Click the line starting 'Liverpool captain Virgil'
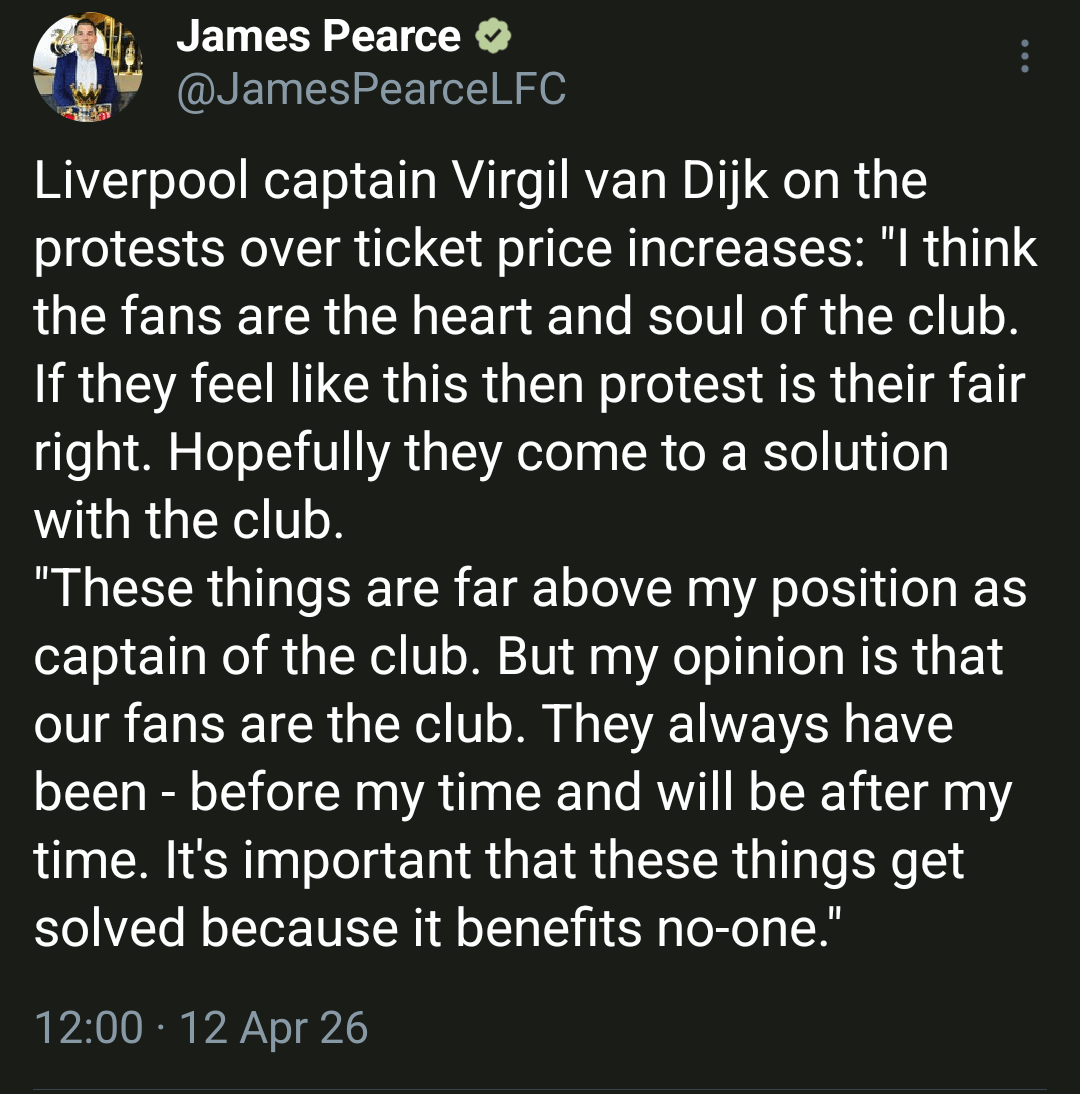The width and height of the screenshot is (1080, 1094). coord(480,181)
